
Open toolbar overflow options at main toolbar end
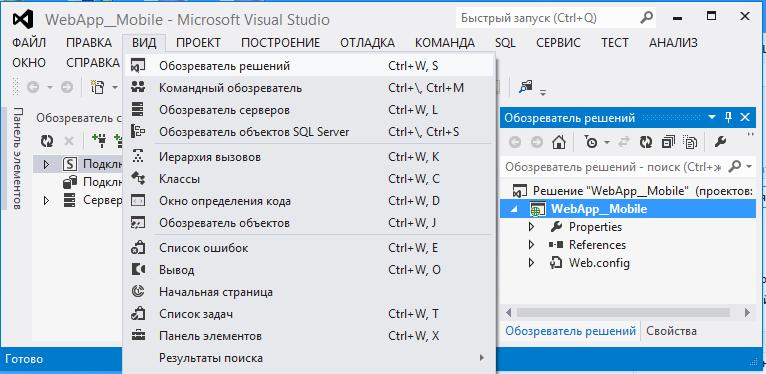[x=543, y=92]
